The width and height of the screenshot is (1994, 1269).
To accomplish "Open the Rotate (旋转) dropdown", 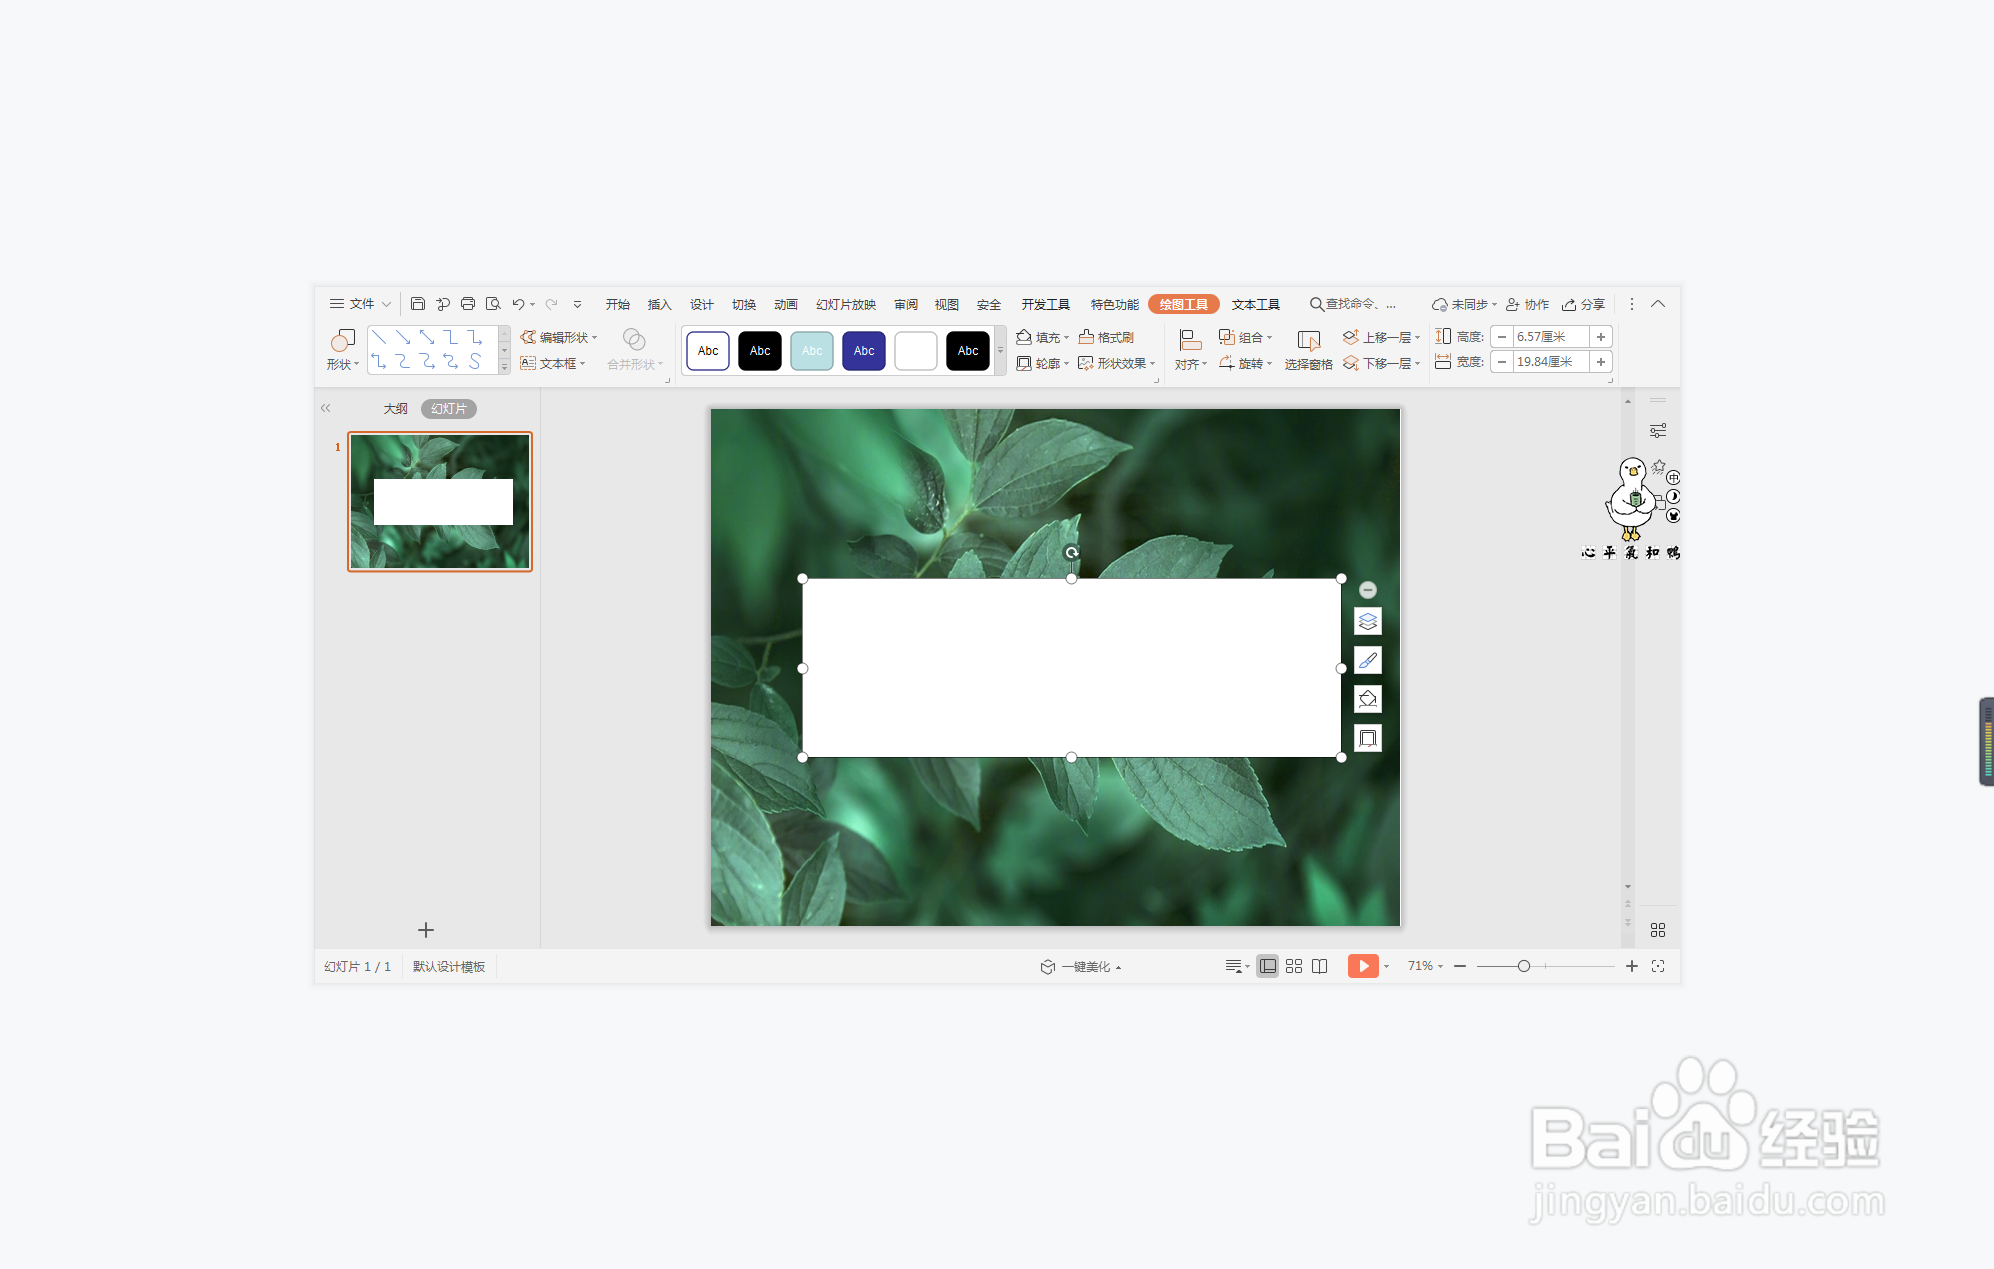I will tap(1245, 363).
